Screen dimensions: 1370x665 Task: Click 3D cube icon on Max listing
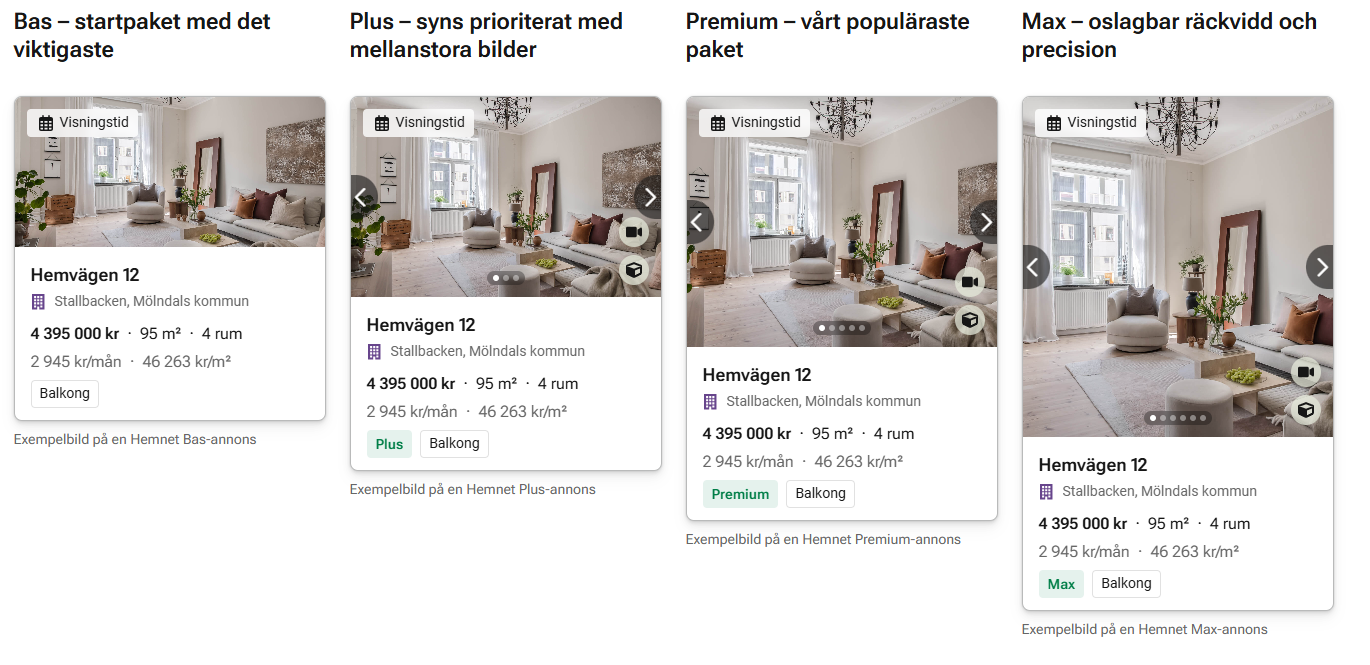pyautogui.click(x=1305, y=410)
